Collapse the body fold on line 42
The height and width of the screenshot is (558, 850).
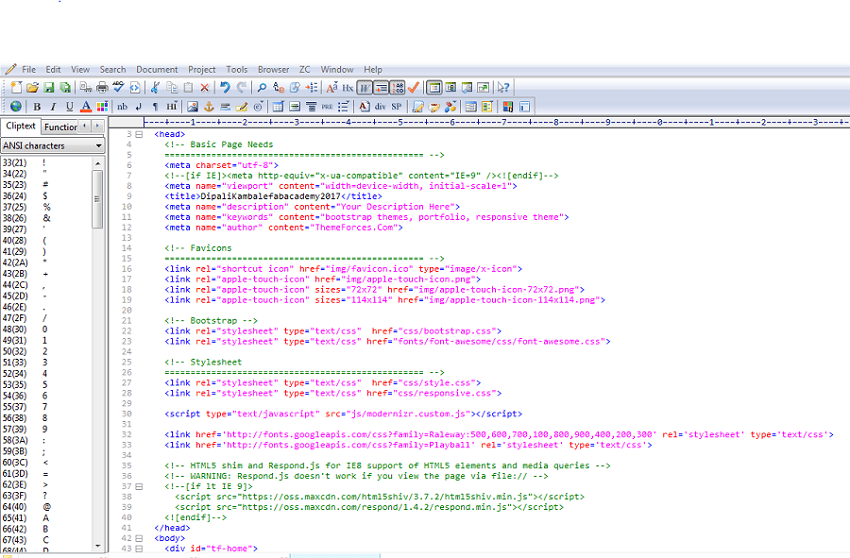[x=139, y=538]
